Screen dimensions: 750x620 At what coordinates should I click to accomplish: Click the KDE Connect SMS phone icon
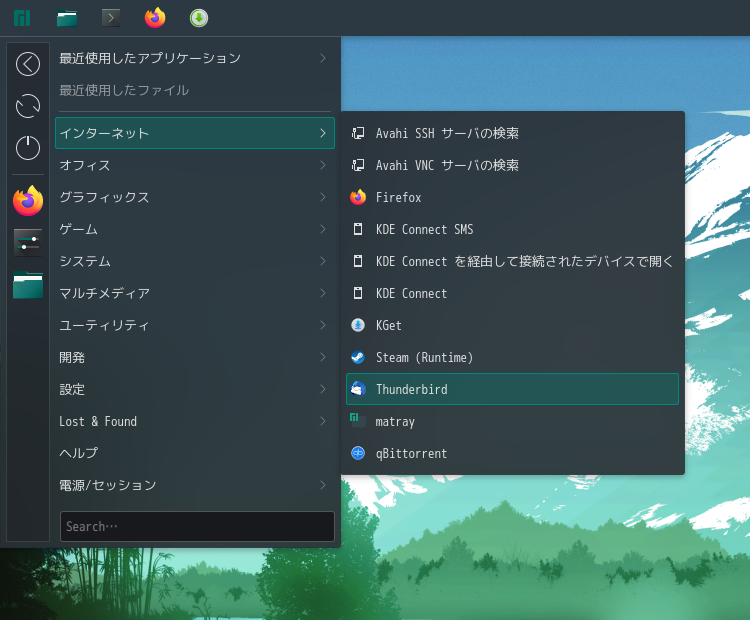click(358, 229)
